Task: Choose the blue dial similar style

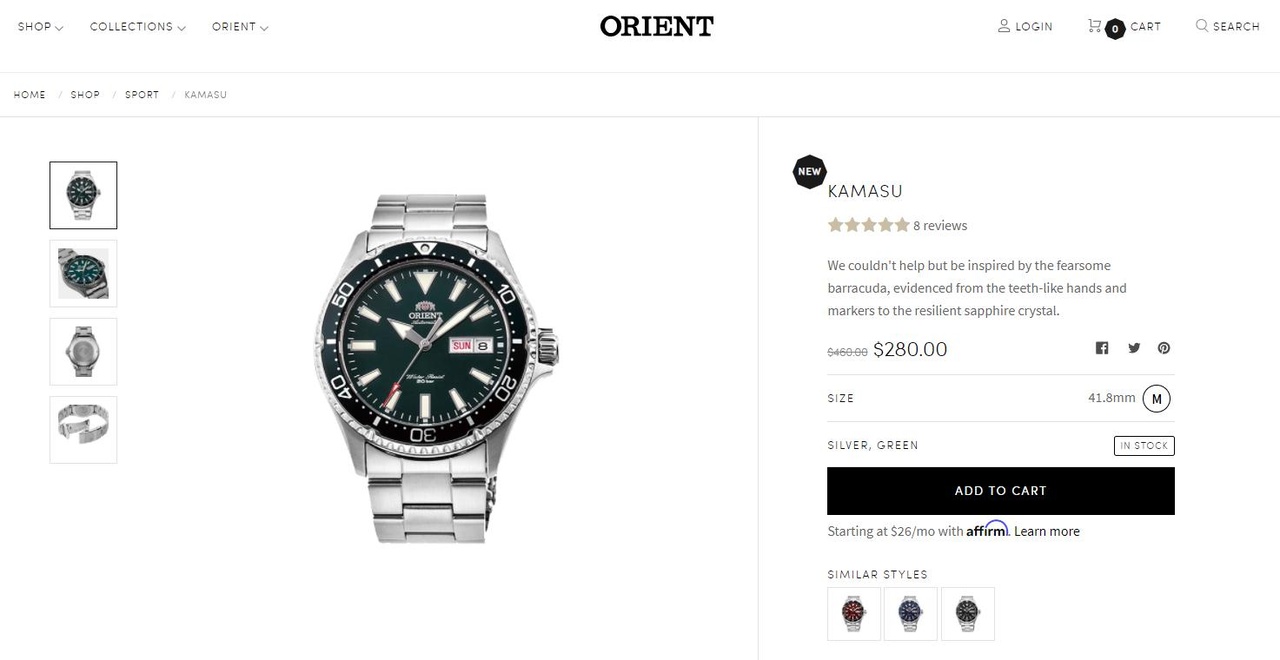Action: (910, 613)
